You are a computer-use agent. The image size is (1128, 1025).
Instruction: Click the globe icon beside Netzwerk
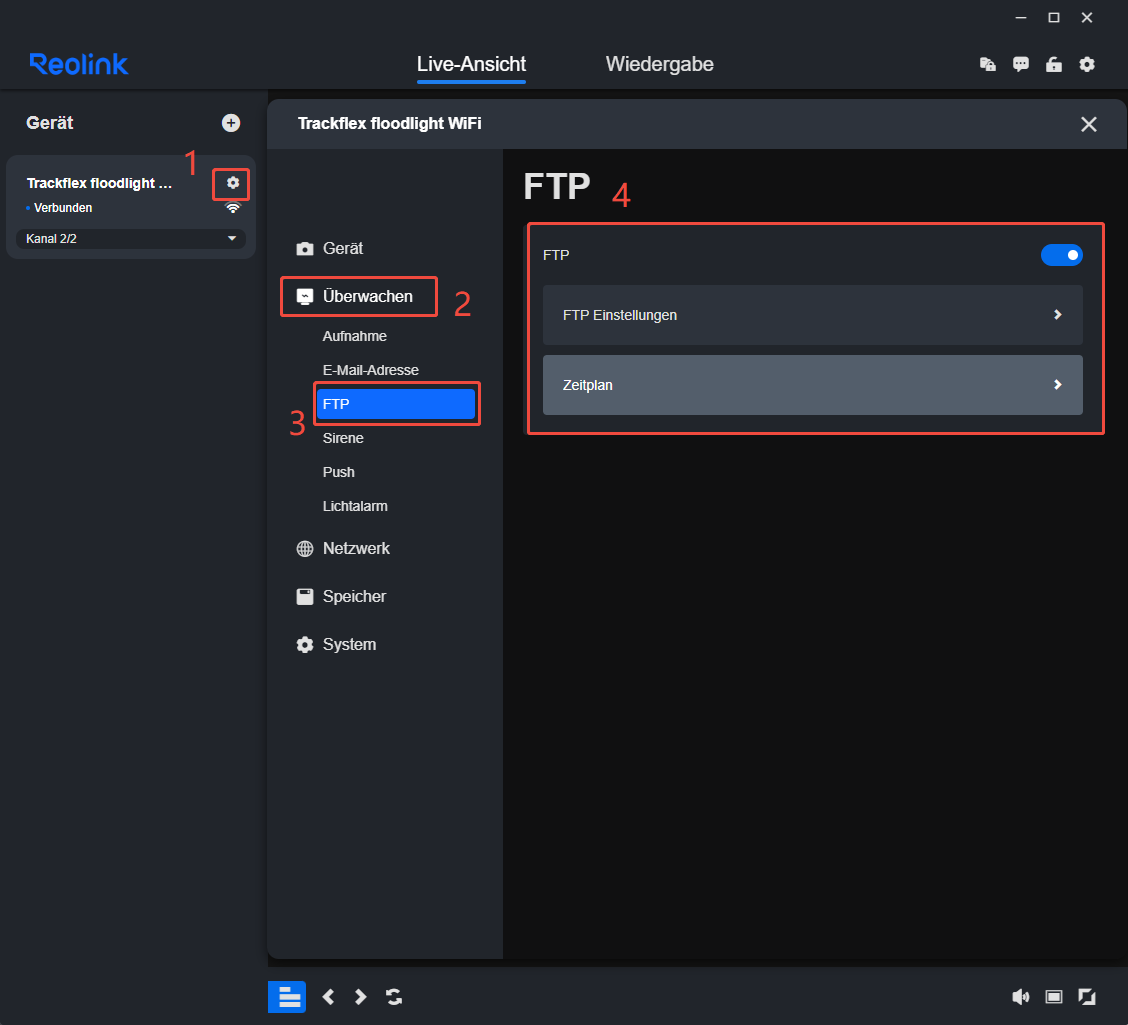305,549
